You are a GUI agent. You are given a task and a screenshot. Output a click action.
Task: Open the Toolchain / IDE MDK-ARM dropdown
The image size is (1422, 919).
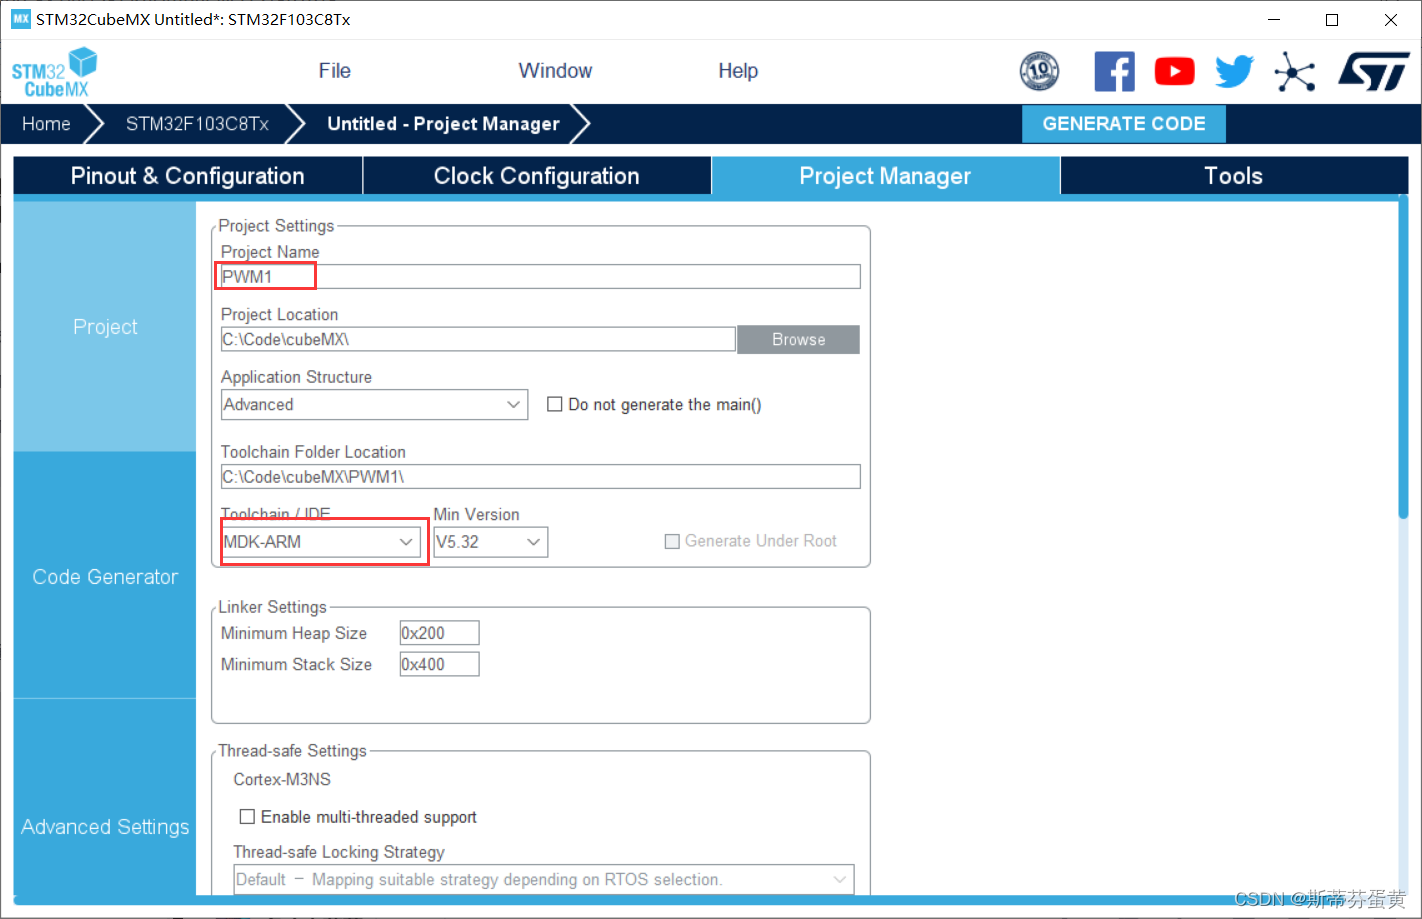point(320,542)
